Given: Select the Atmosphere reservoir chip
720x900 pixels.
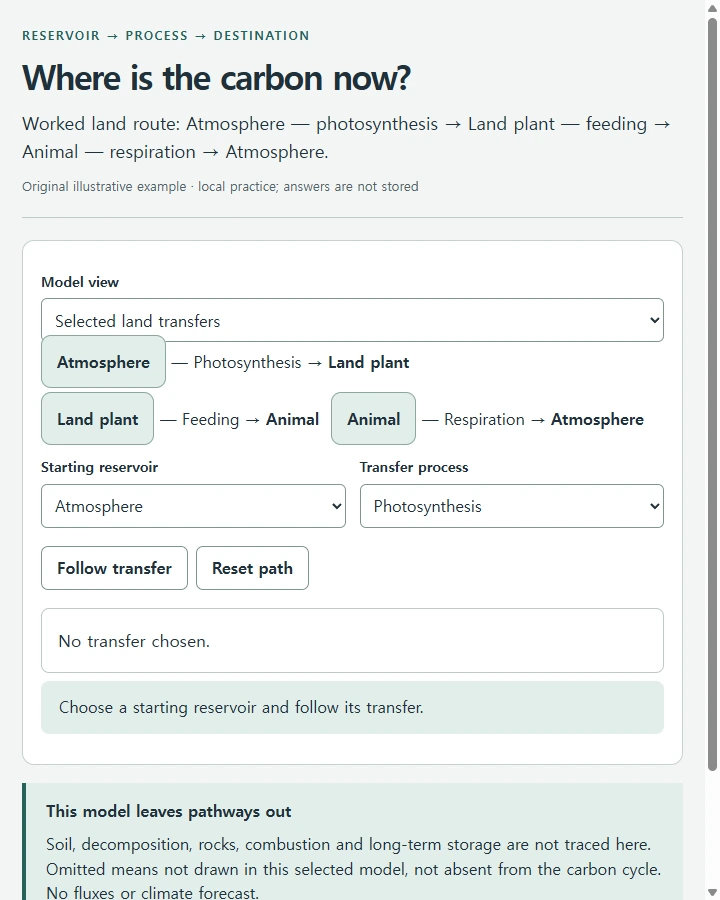Looking at the screenshot, I should pos(103,362).
